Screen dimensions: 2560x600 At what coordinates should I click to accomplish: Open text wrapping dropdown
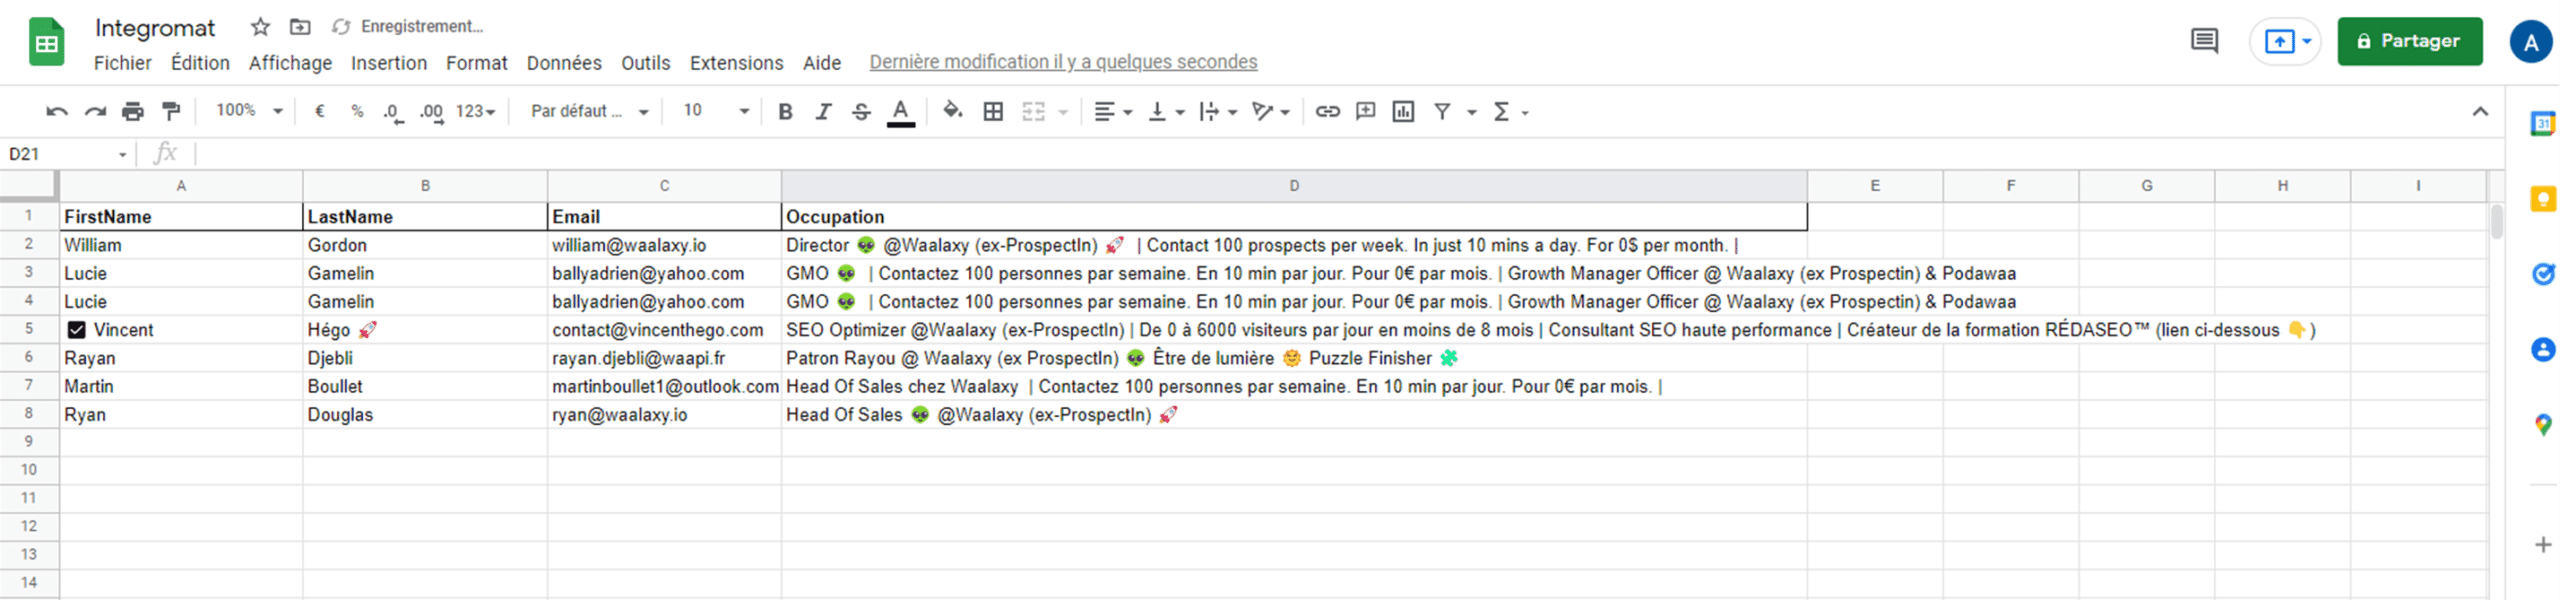pyautogui.click(x=1218, y=112)
